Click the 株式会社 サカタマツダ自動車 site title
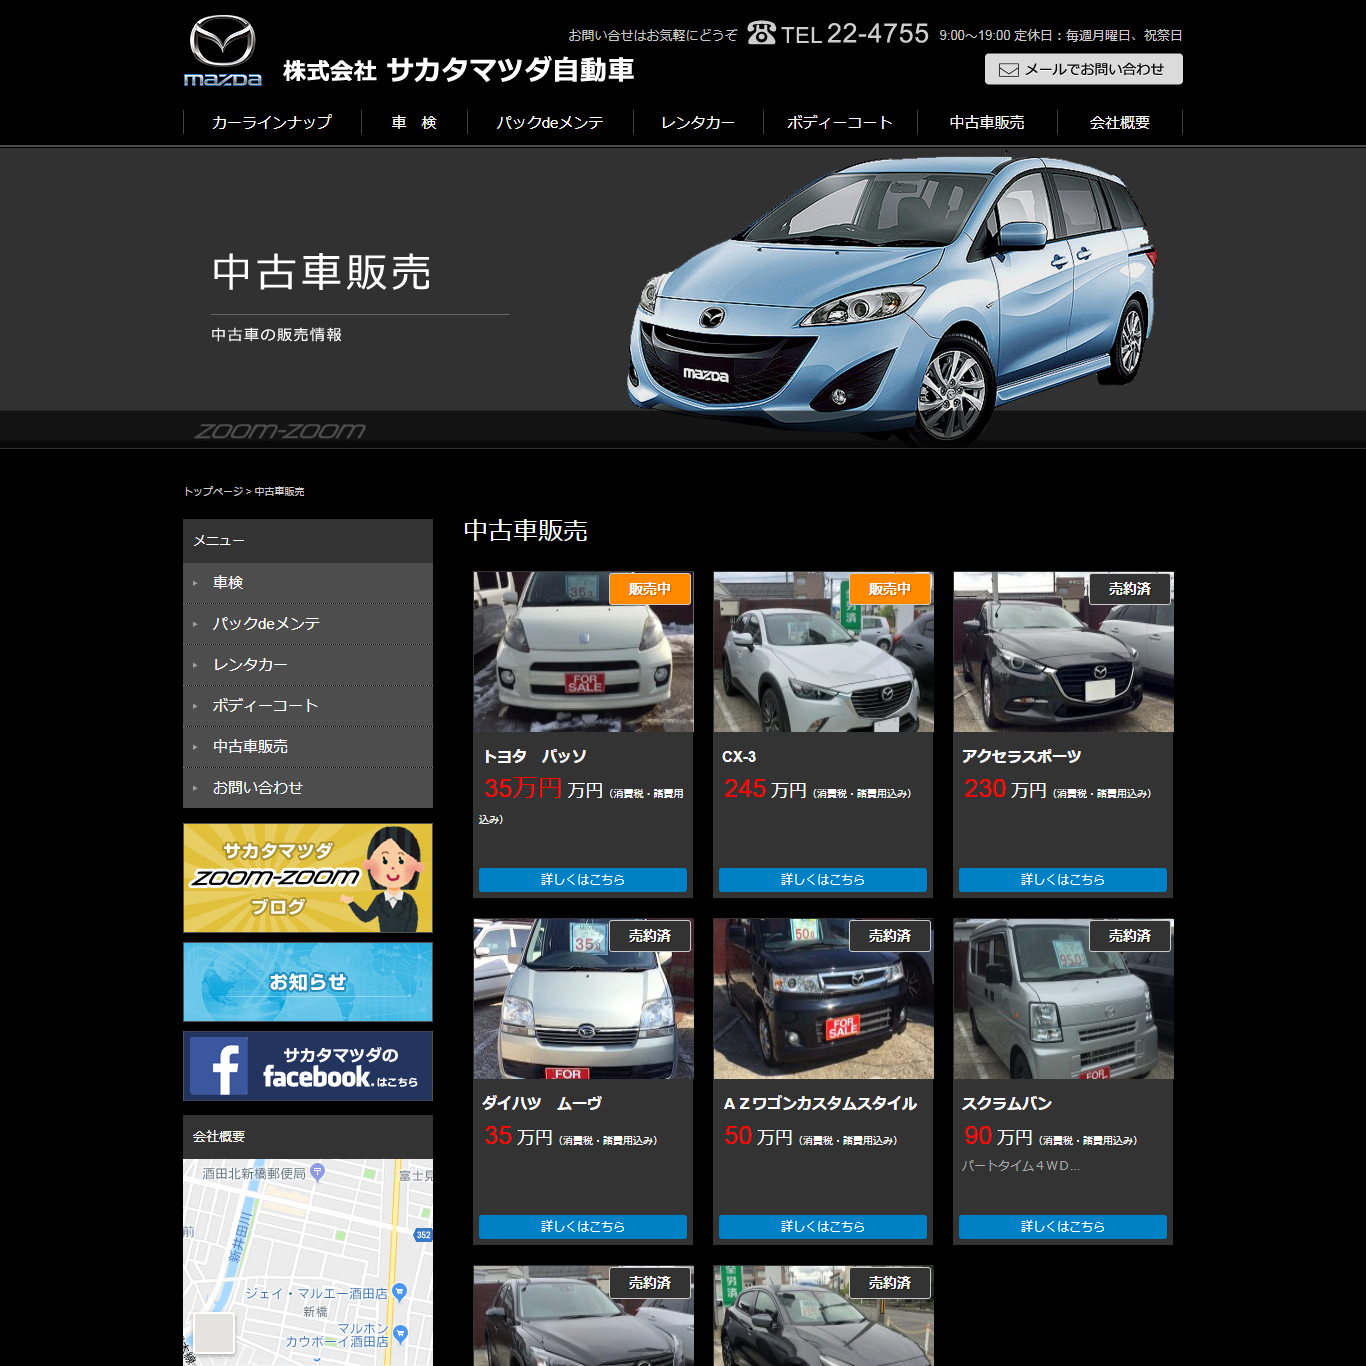This screenshot has height=1366, width=1366. point(458,70)
